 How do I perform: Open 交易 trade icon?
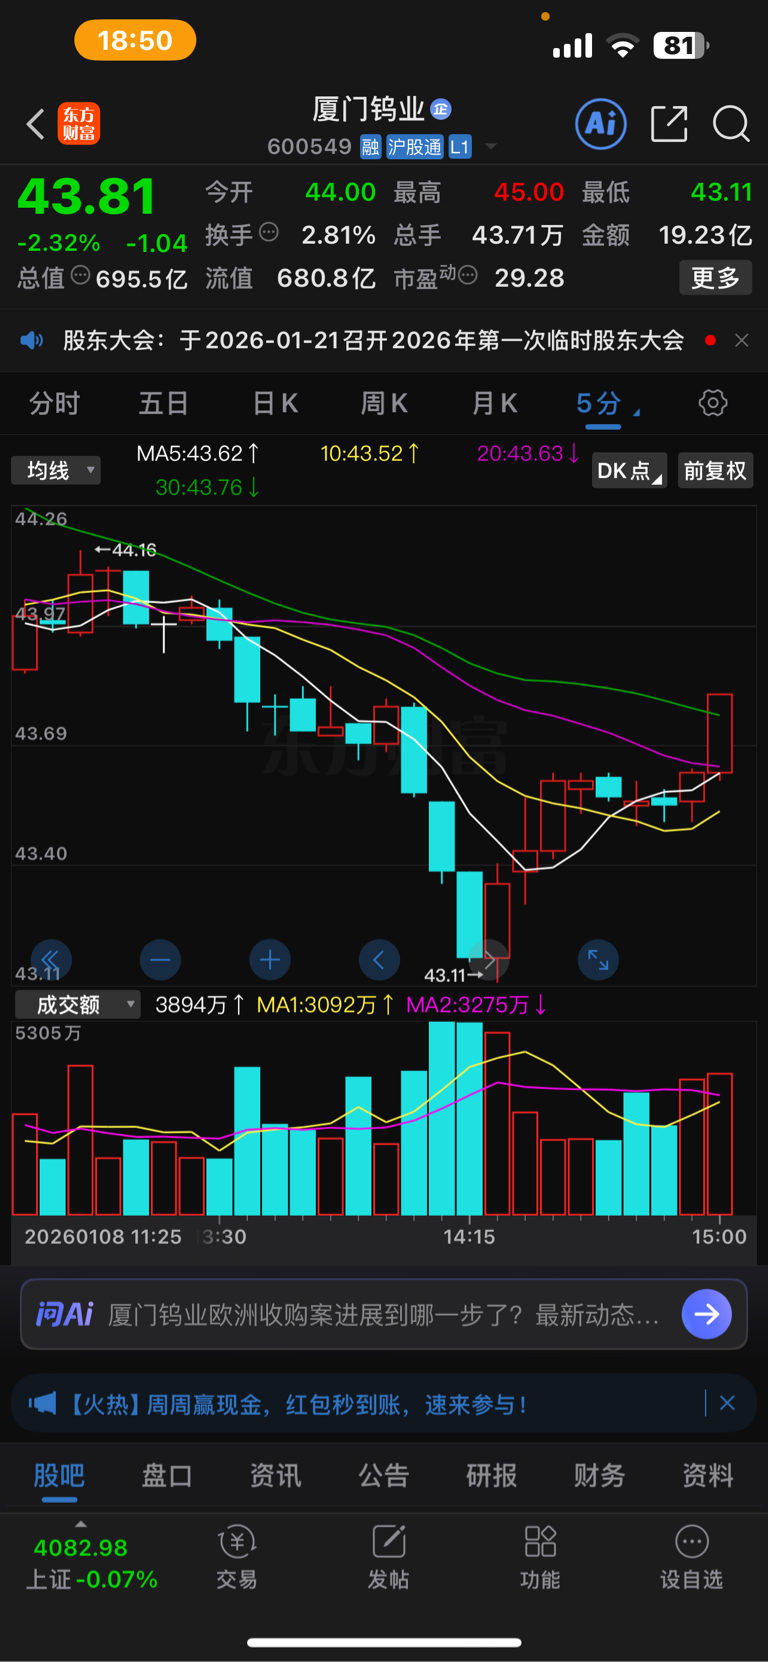(237, 1558)
